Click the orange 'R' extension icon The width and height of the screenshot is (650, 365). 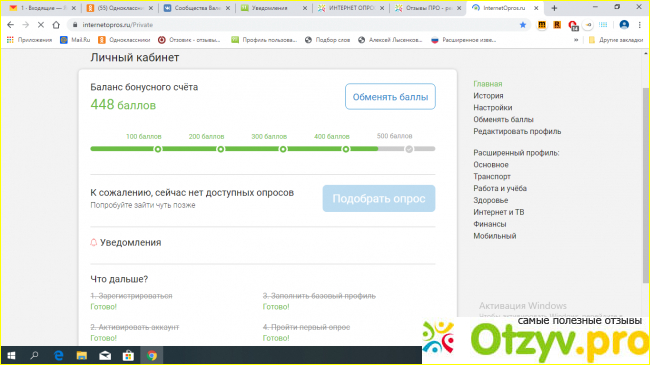point(557,25)
